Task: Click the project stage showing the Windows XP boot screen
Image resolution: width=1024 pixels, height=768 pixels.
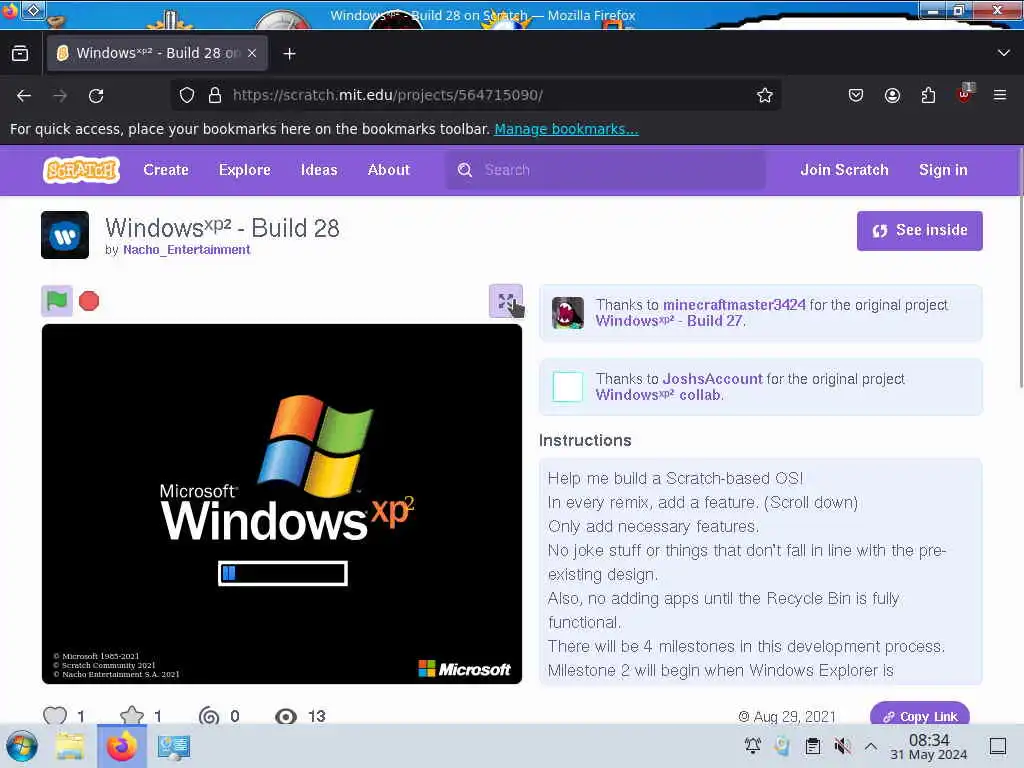Action: (281, 504)
